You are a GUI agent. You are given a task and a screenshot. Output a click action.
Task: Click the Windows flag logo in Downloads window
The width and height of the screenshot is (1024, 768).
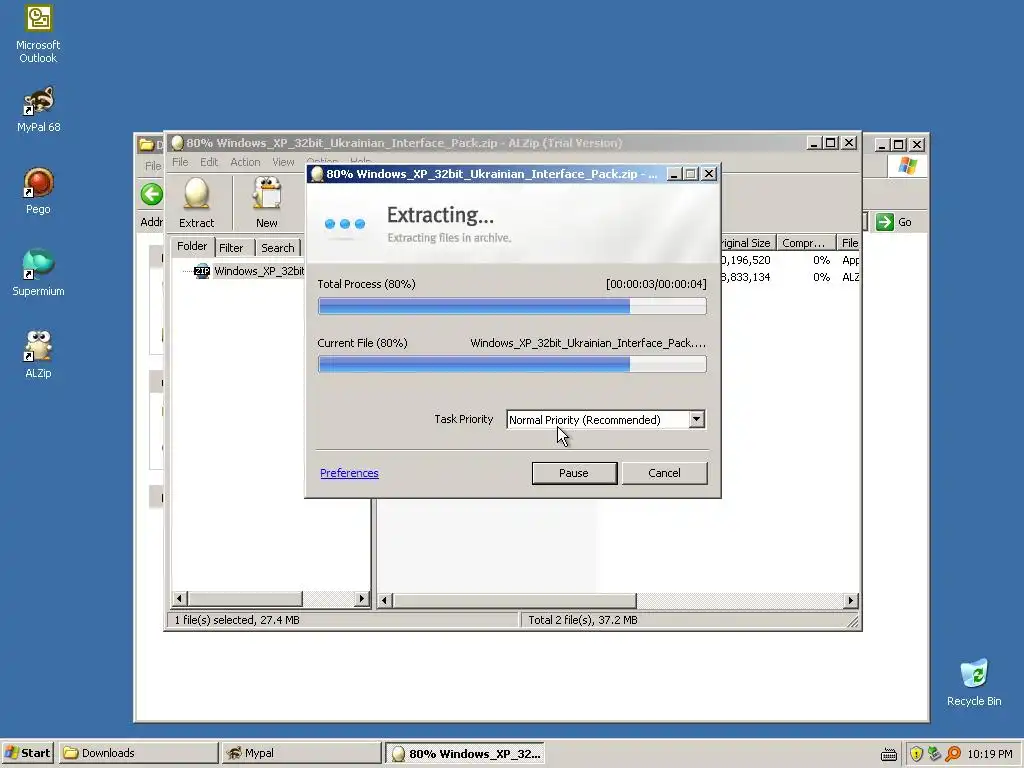907,166
